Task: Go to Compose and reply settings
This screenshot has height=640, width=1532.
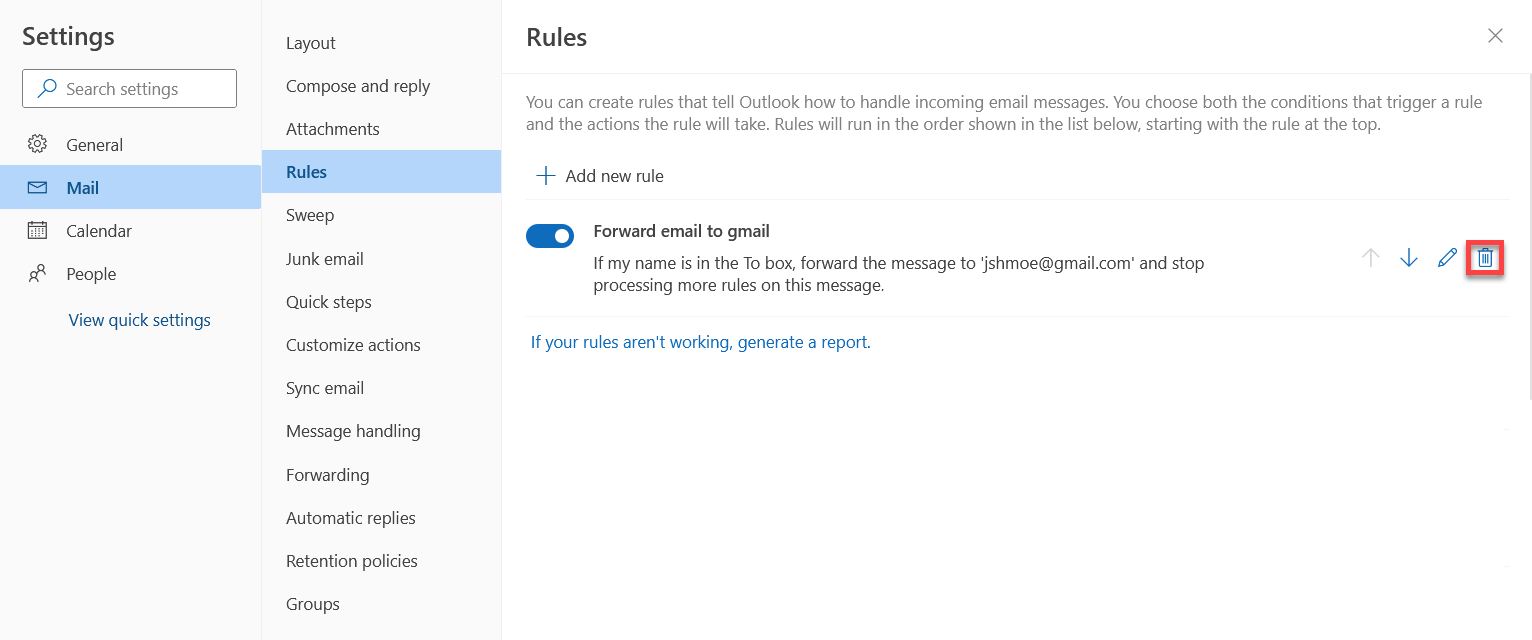Action: click(x=358, y=86)
